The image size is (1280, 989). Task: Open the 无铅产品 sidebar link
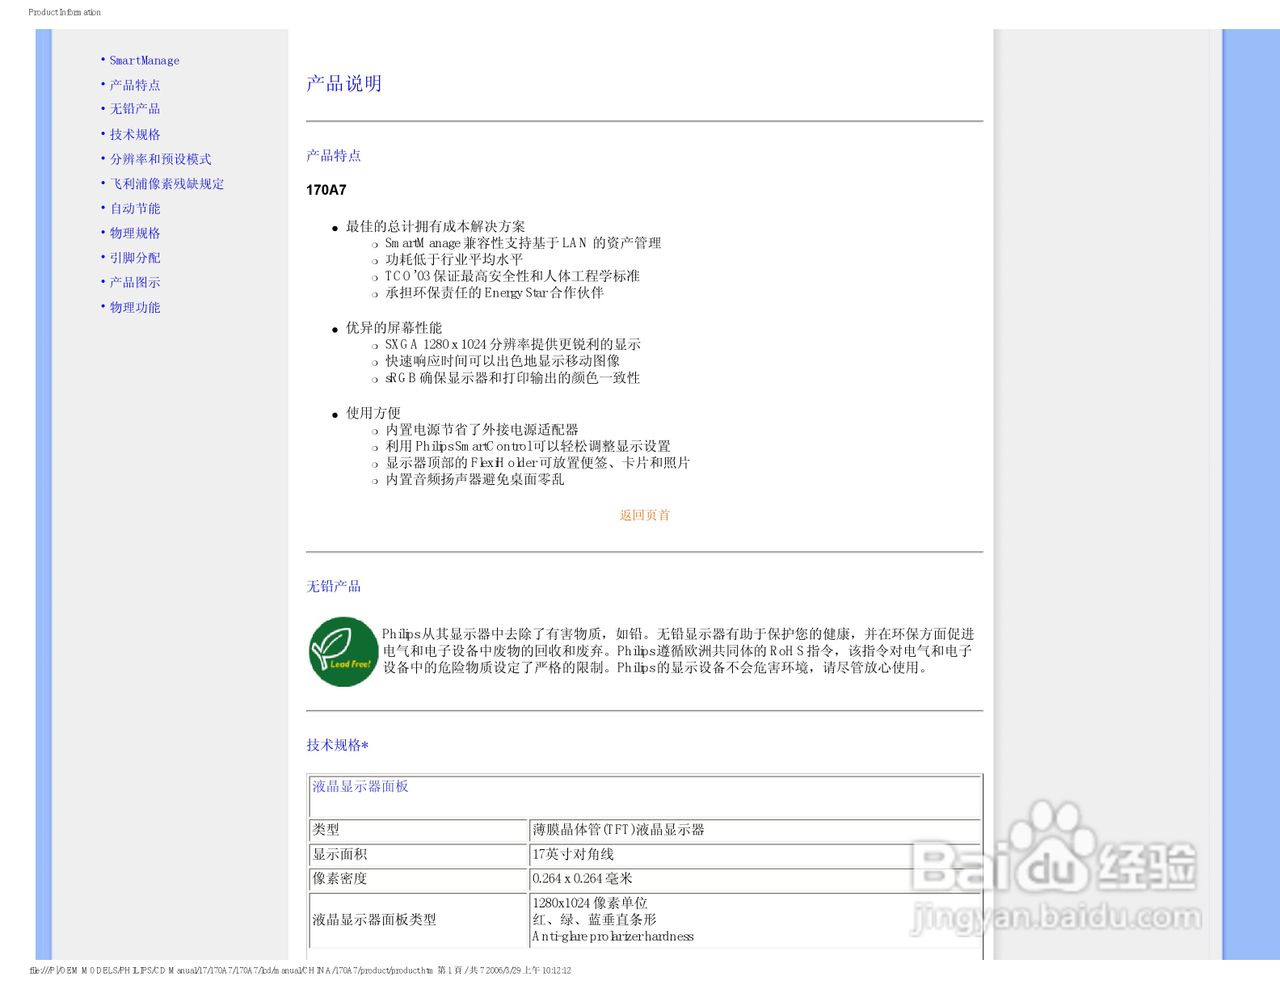pyautogui.click(x=135, y=109)
